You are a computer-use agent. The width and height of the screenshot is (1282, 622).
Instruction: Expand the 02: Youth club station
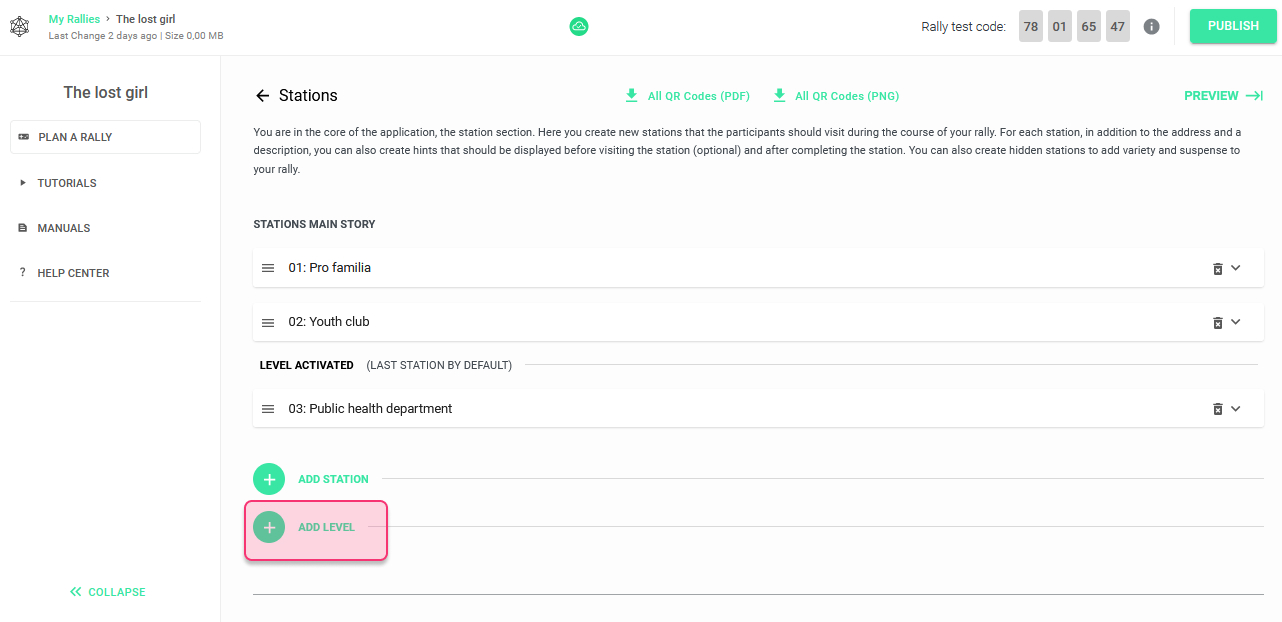pos(1235,322)
